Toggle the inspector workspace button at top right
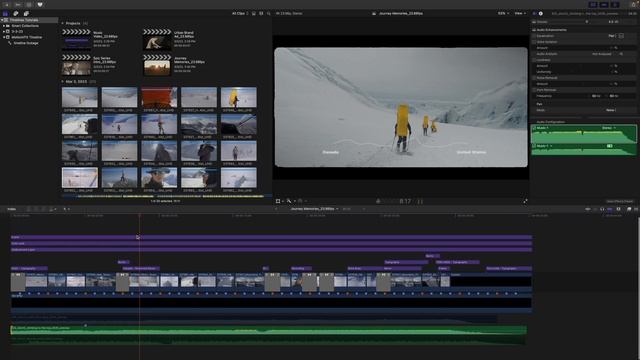 pos(615,4)
